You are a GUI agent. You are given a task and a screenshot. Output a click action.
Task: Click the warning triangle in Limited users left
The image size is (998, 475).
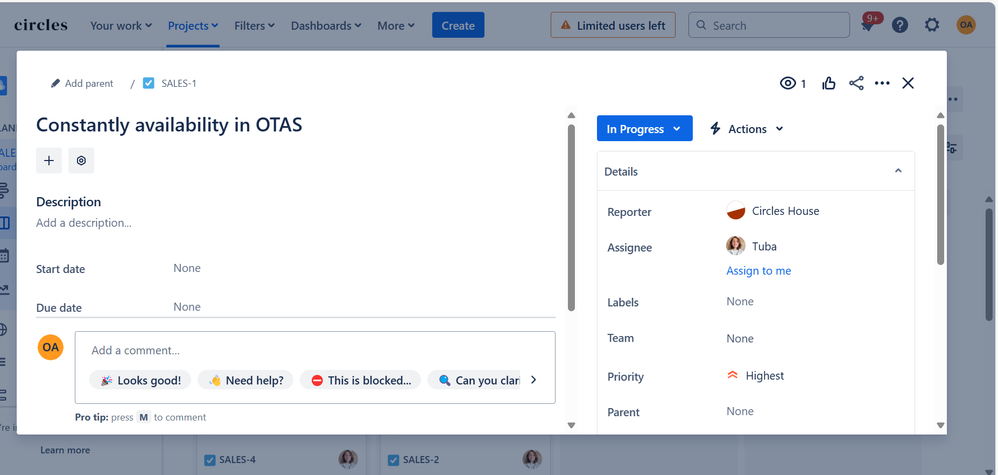(566, 25)
